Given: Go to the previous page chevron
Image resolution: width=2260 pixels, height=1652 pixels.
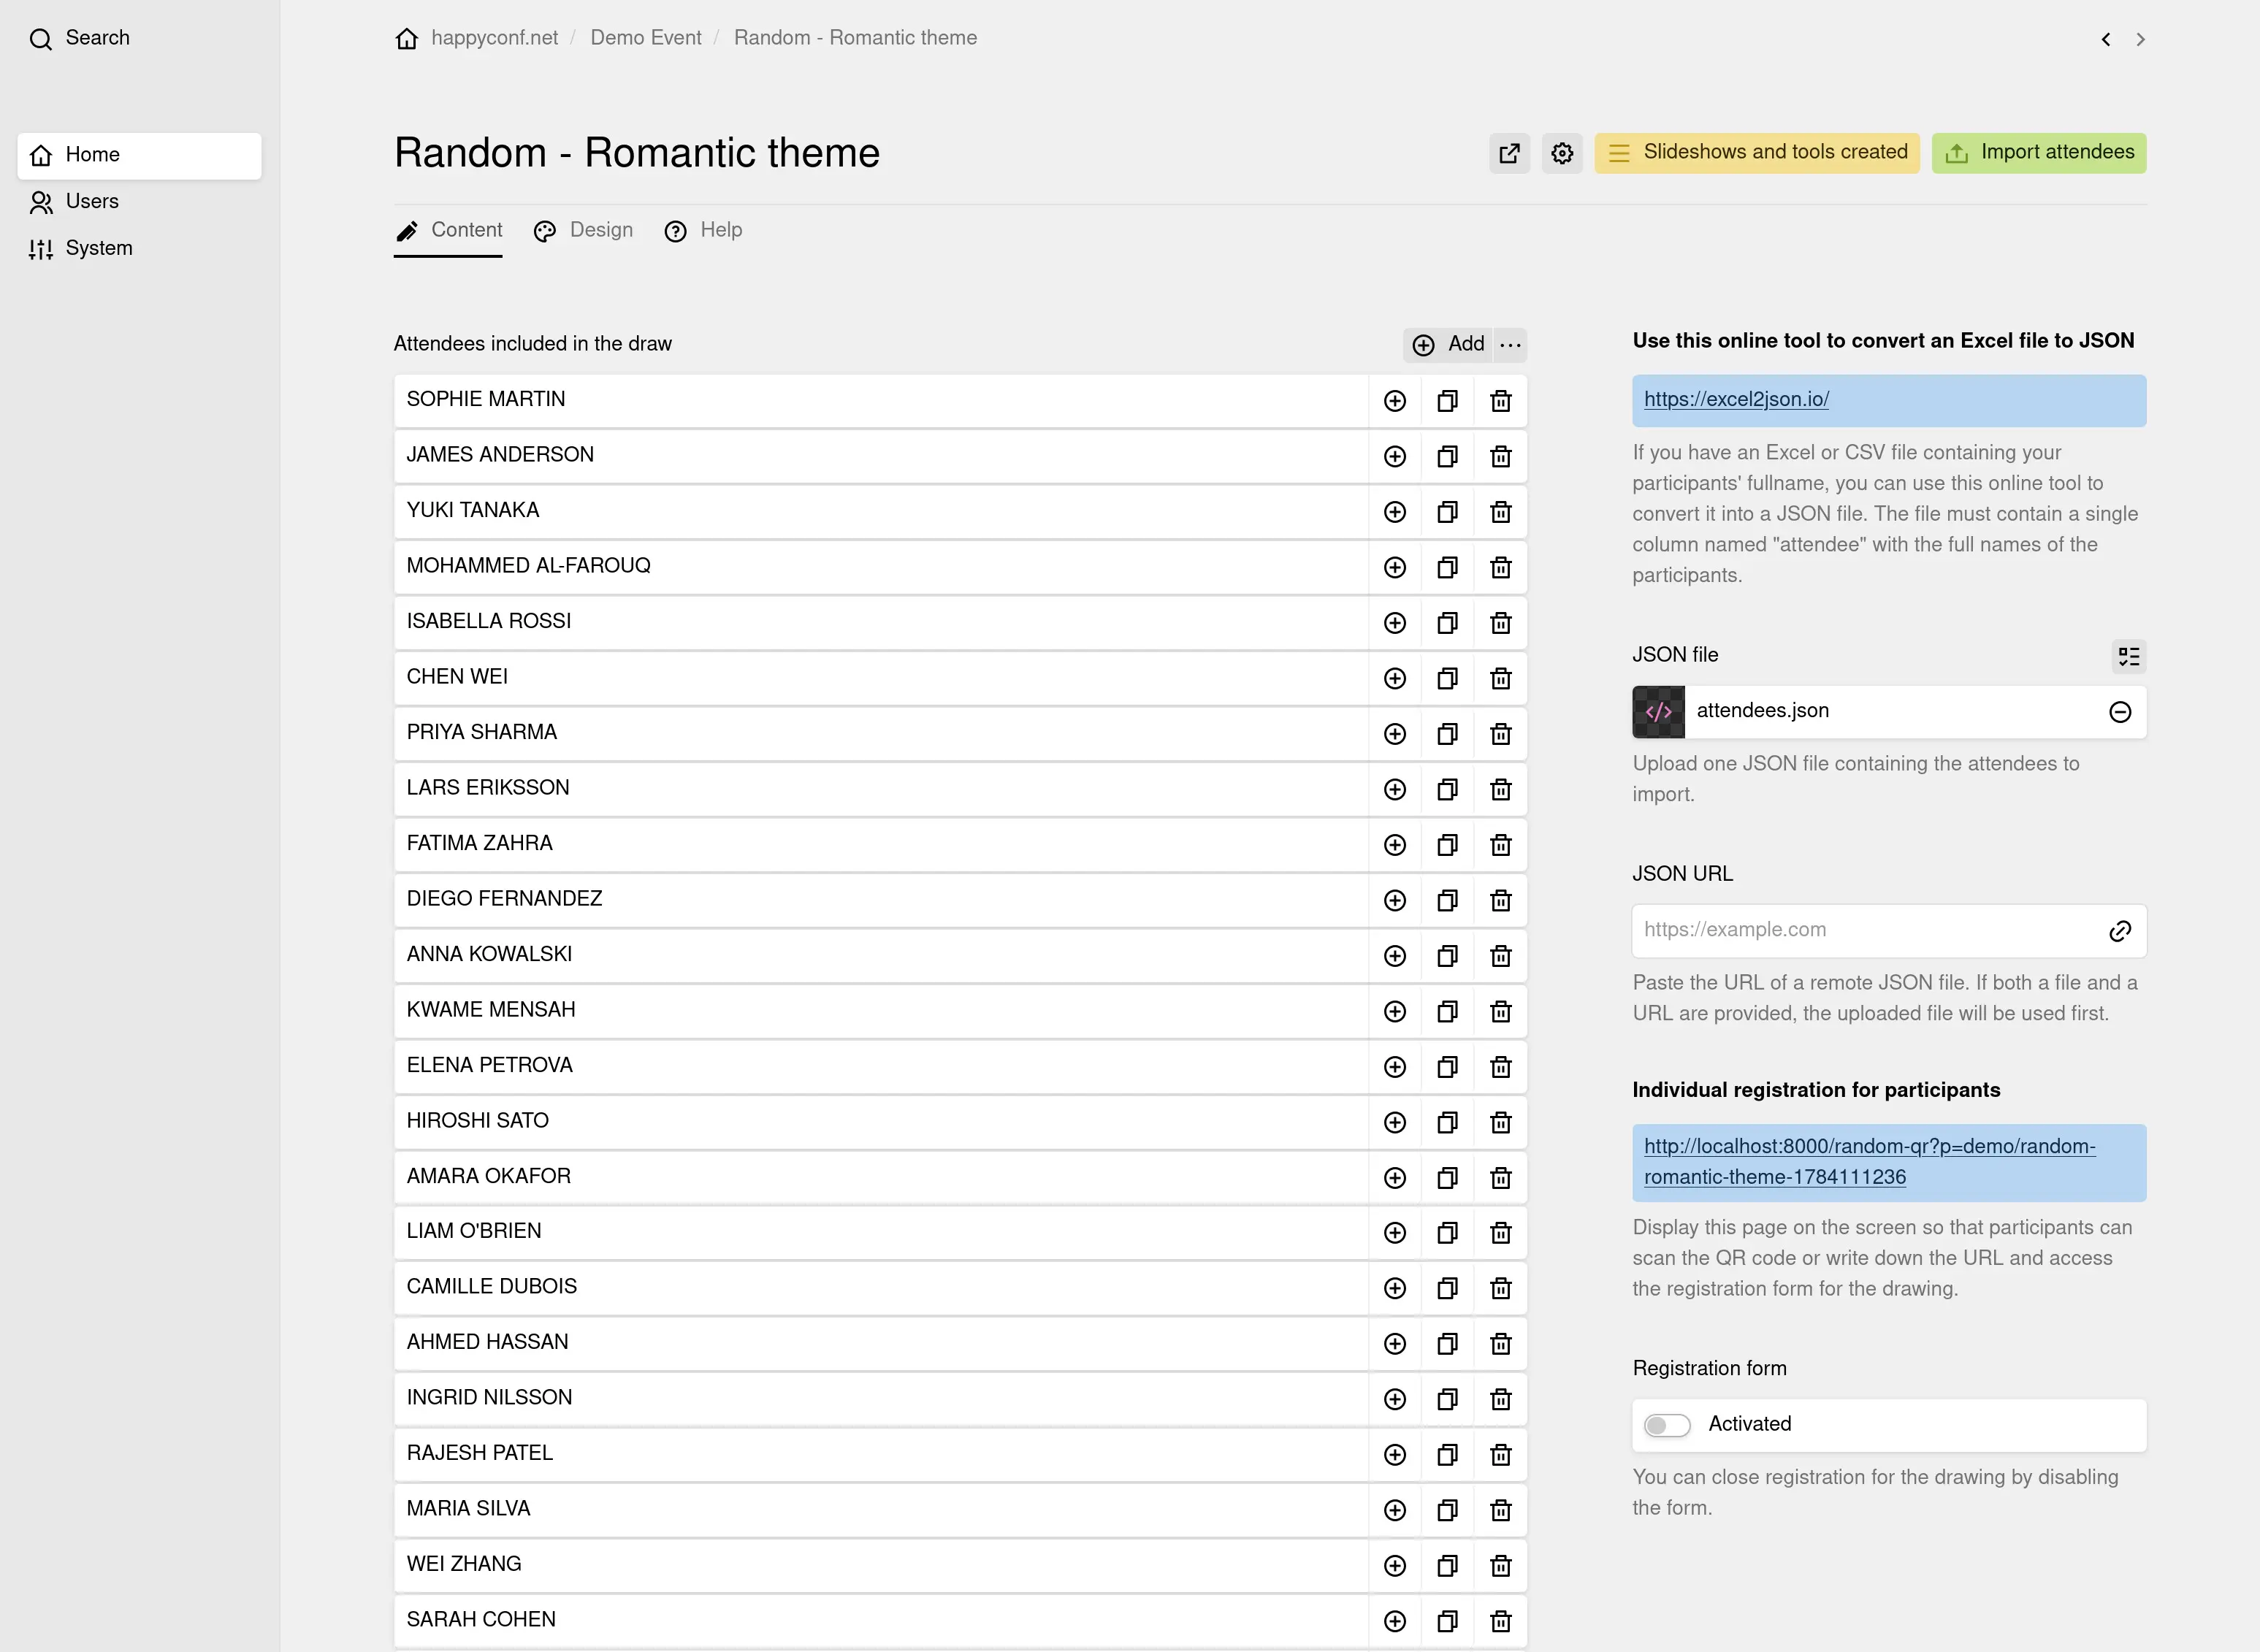Looking at the screenshot, I should [x=2106, y=39].
